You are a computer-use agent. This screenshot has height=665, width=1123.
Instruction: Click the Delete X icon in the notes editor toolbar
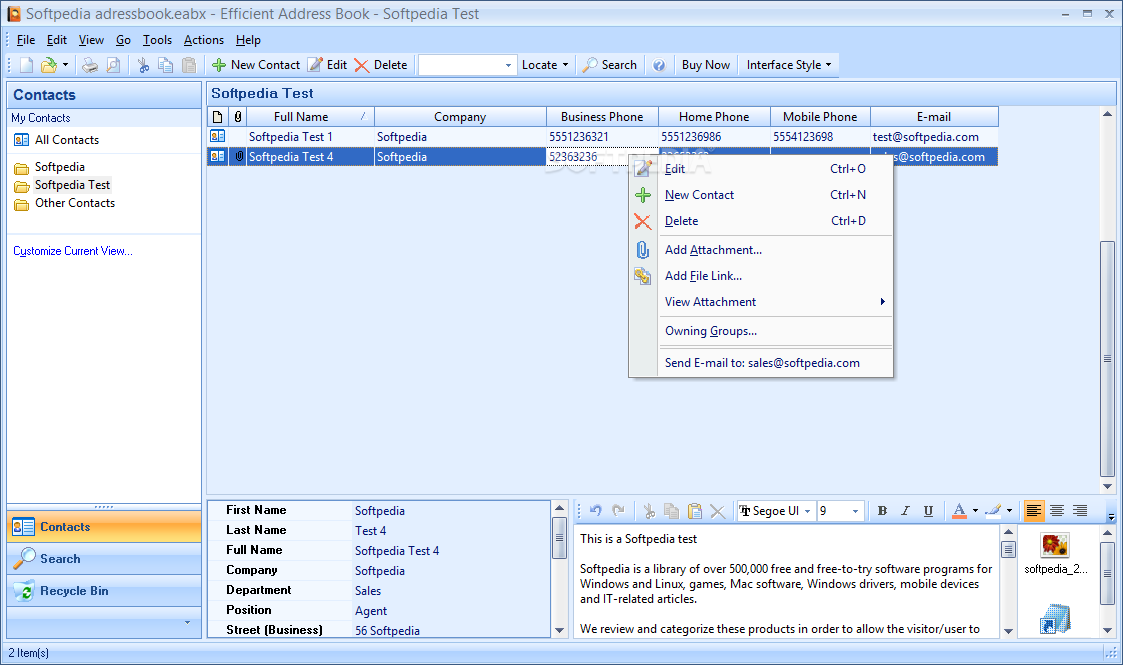[x=717, y=510]
